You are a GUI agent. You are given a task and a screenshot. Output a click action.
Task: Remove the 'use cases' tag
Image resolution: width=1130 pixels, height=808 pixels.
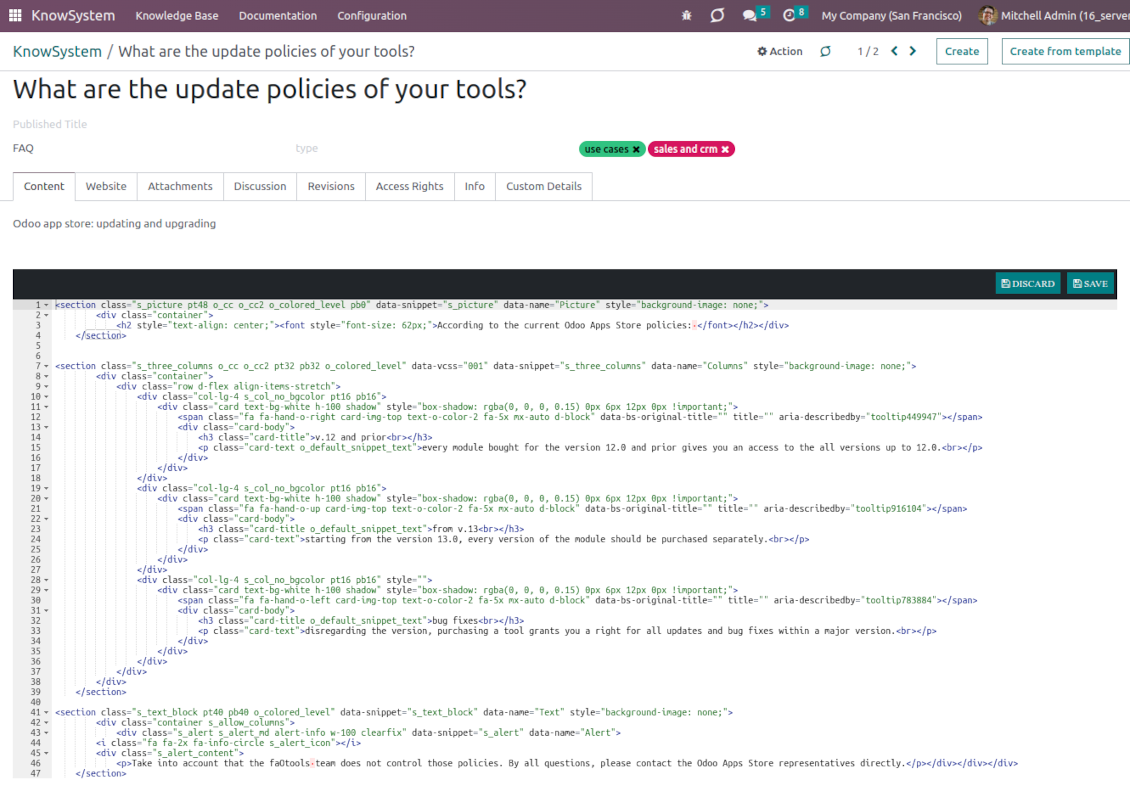(x=636, y=149)
